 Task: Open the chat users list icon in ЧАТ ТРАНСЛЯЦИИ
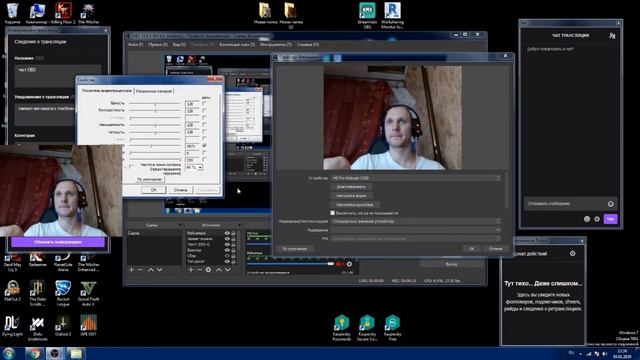pyautogui.click(x=612, y=36)
